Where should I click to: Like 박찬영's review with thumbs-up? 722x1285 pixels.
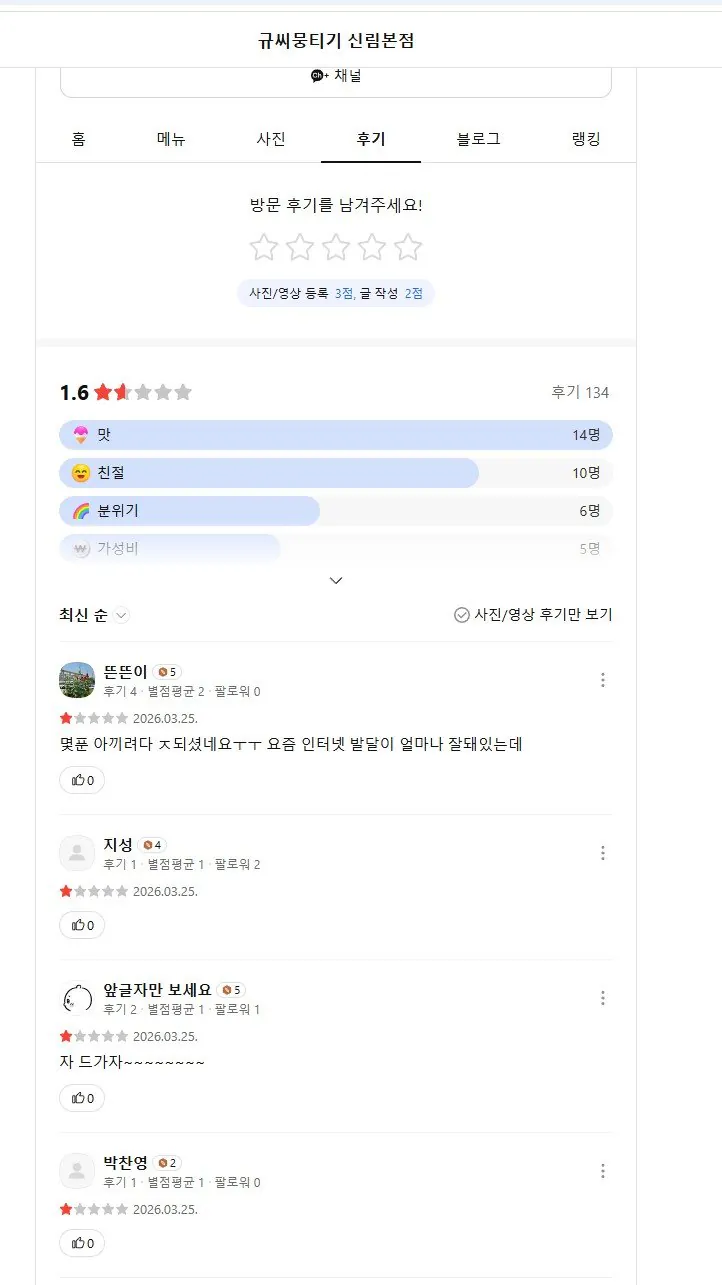click(82, 1243)
